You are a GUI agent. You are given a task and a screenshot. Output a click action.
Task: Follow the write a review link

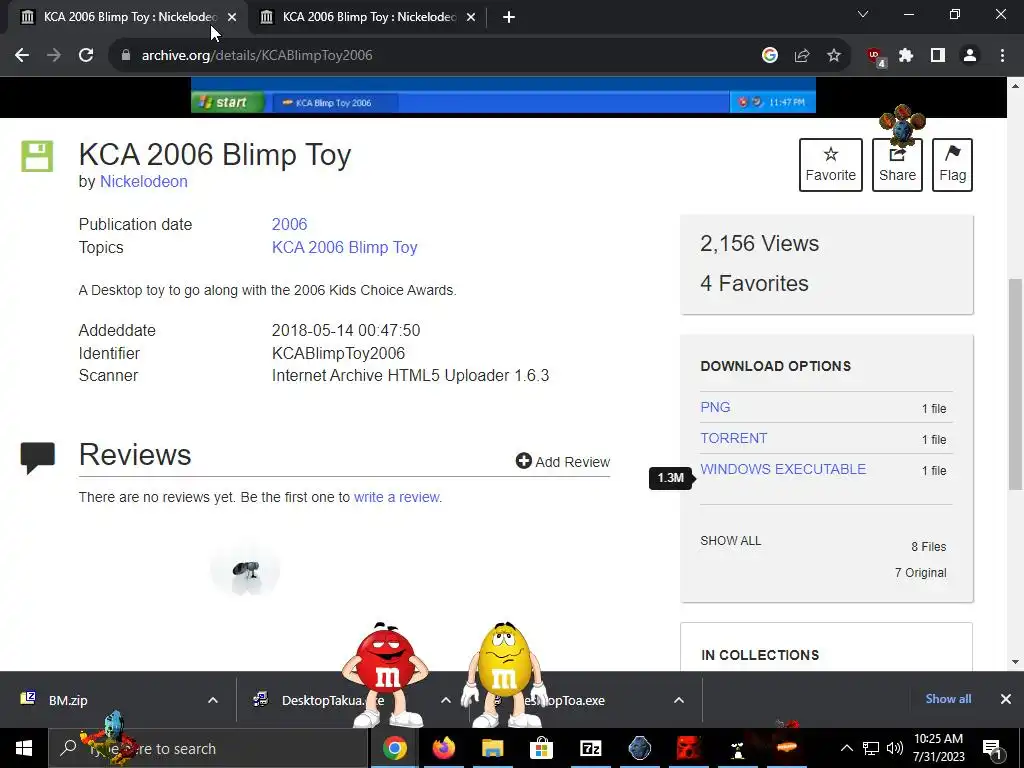point(396,497)
